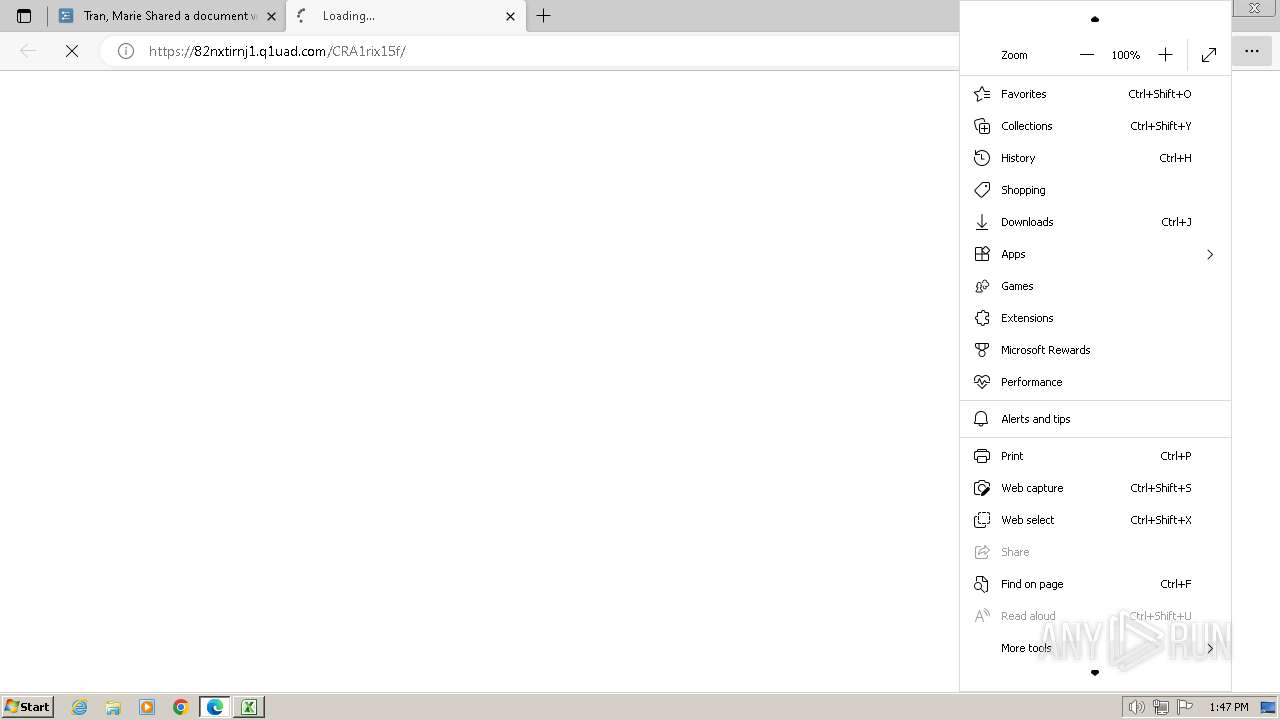Start Web select from the menu
1280x720 pixels.
pyautogui.click(x=1095, y=520)
